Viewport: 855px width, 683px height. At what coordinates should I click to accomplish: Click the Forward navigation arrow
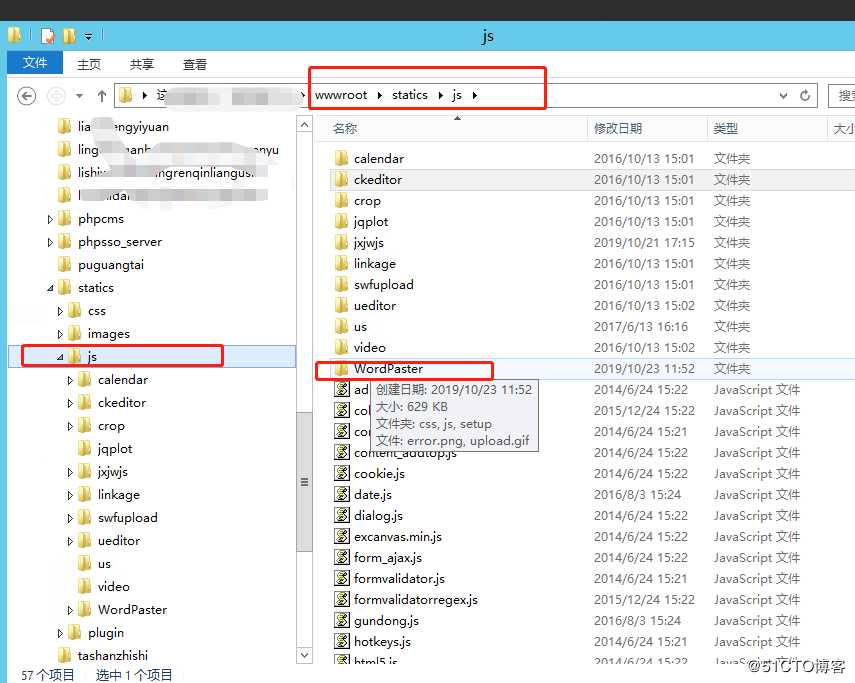pyautogui.click(x=55, y=95)
